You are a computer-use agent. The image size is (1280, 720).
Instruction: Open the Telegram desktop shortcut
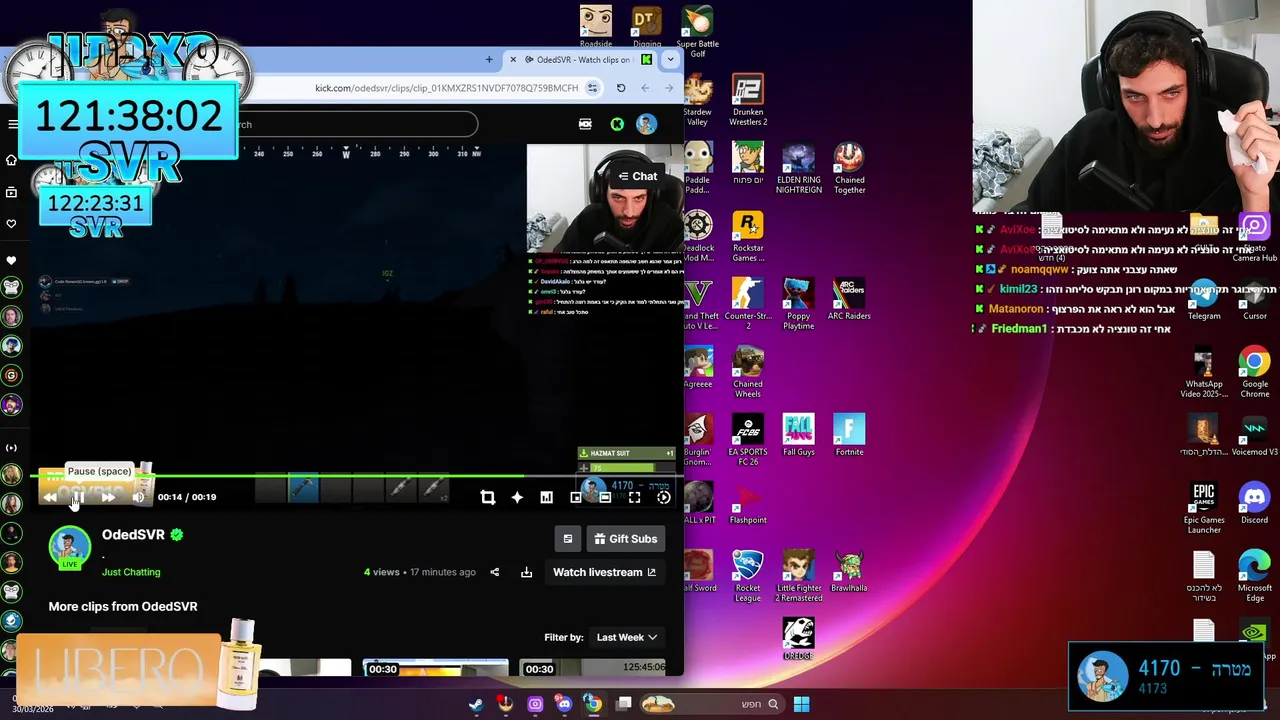point(1204,300)
